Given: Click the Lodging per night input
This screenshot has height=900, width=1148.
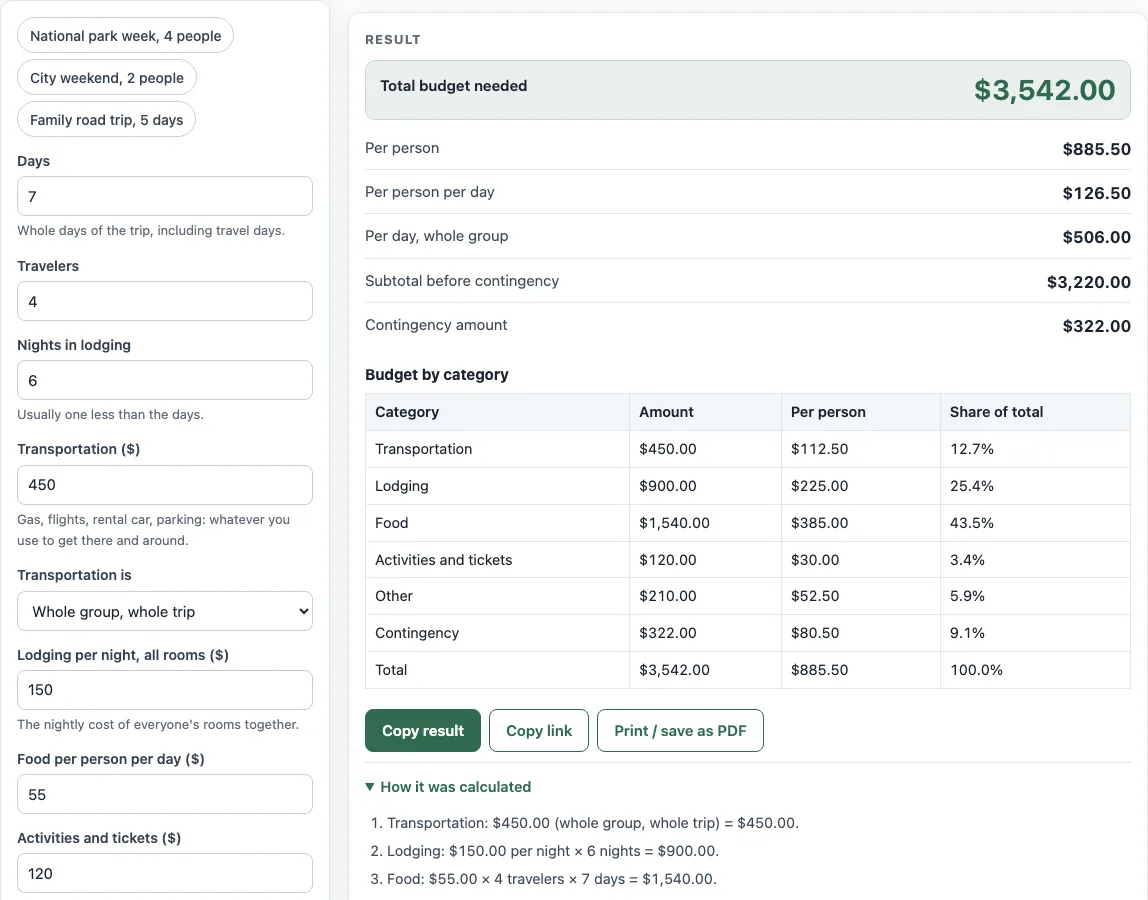Looking at the screenshot, I should click(x=165, y=690).
